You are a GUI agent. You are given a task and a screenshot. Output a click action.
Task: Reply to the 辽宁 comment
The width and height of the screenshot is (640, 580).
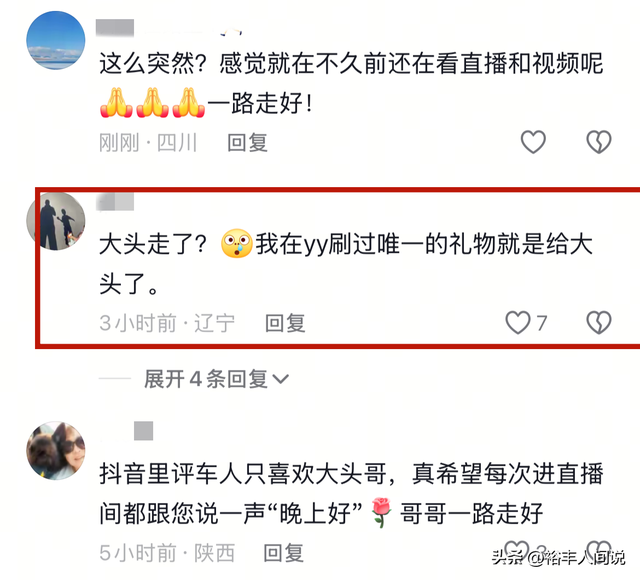pyautogui.click(x=285, y=323)
